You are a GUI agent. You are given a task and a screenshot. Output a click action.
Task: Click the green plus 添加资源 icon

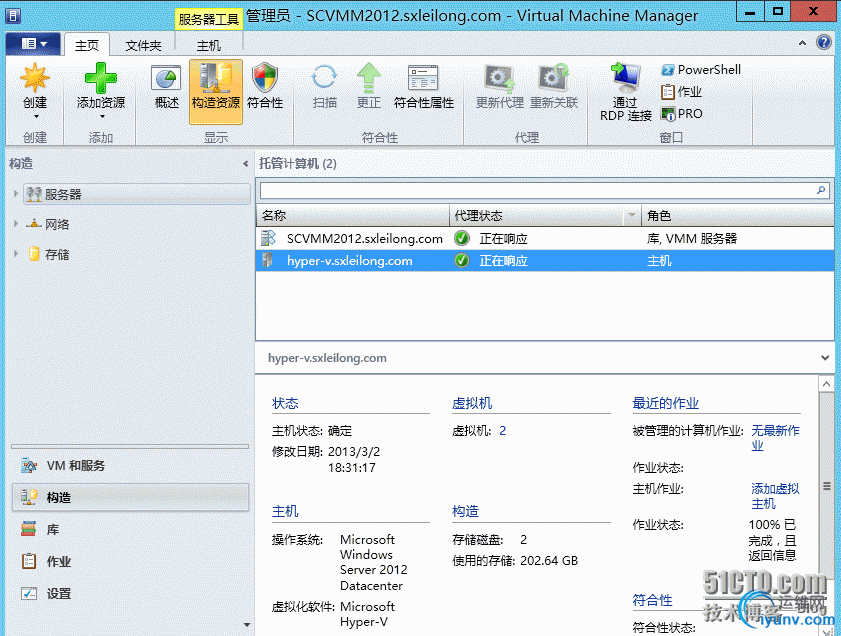(x=101, y=78)
